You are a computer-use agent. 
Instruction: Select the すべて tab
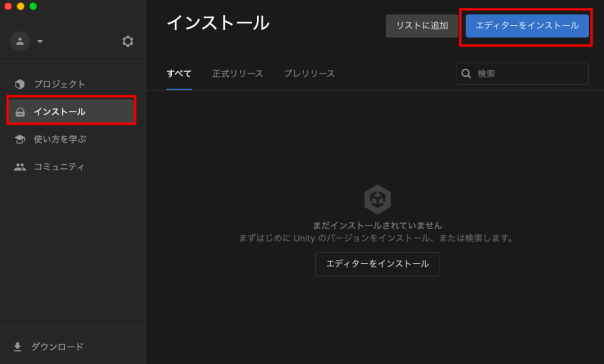pos(179,74)
